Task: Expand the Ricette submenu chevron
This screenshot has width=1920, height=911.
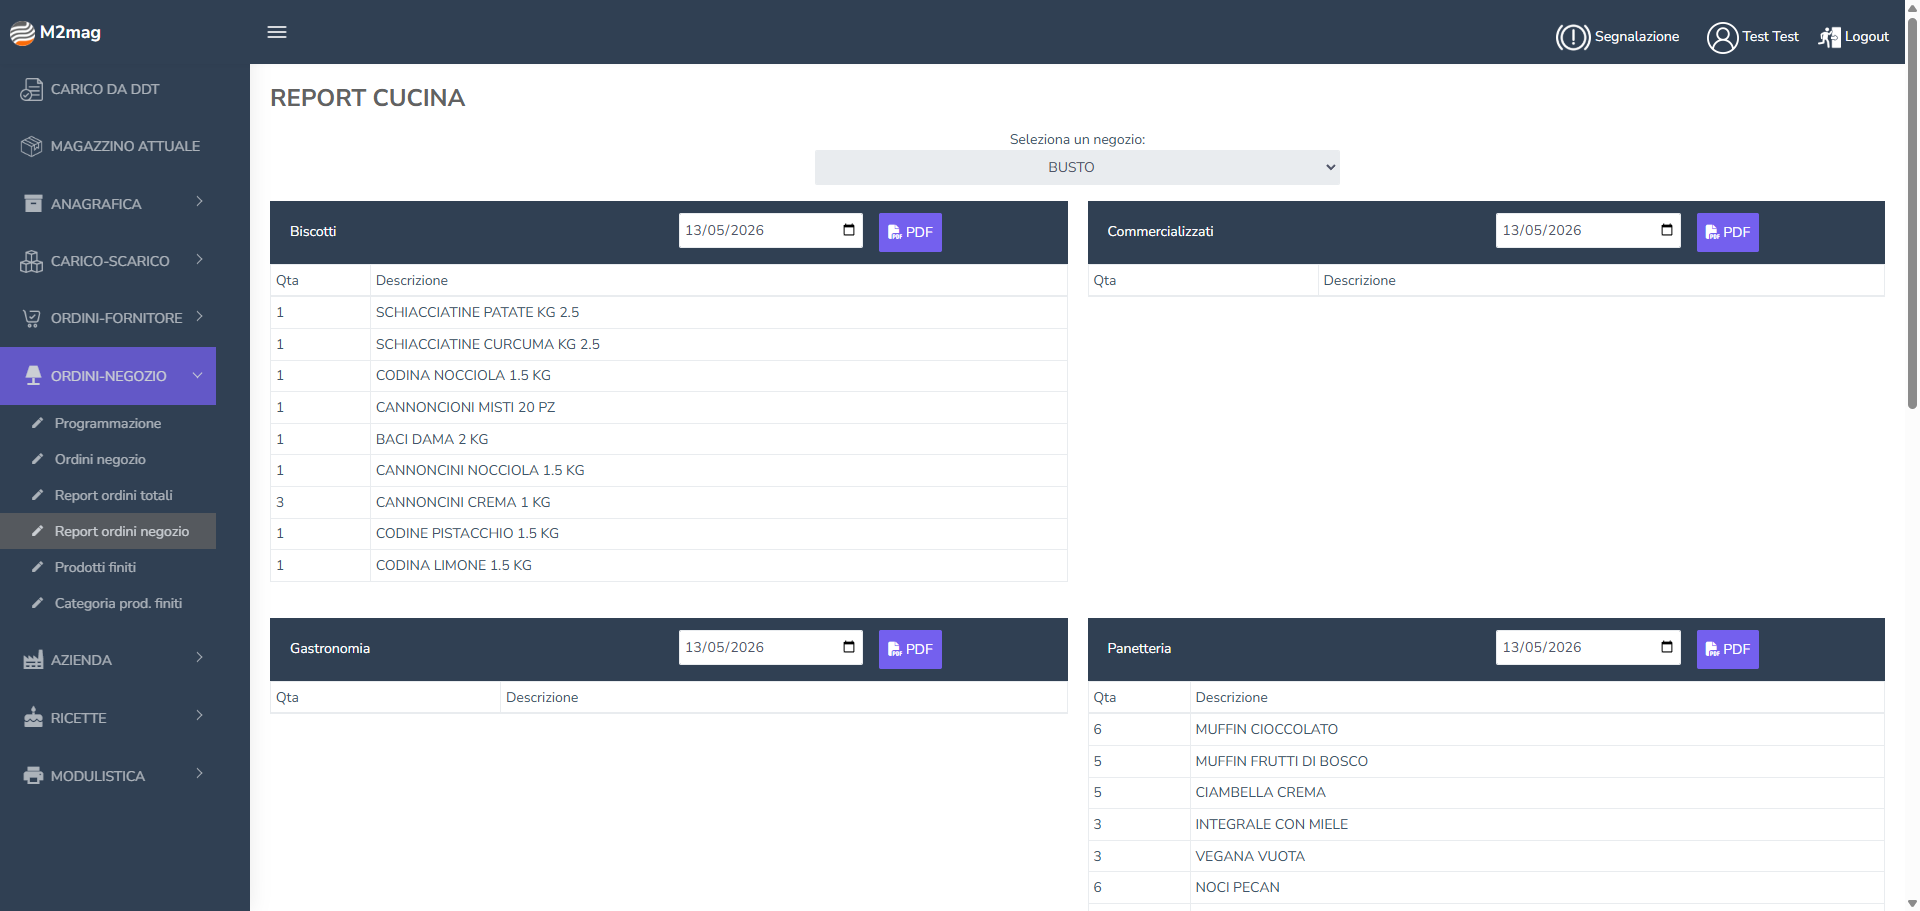Action: [200, 716]
